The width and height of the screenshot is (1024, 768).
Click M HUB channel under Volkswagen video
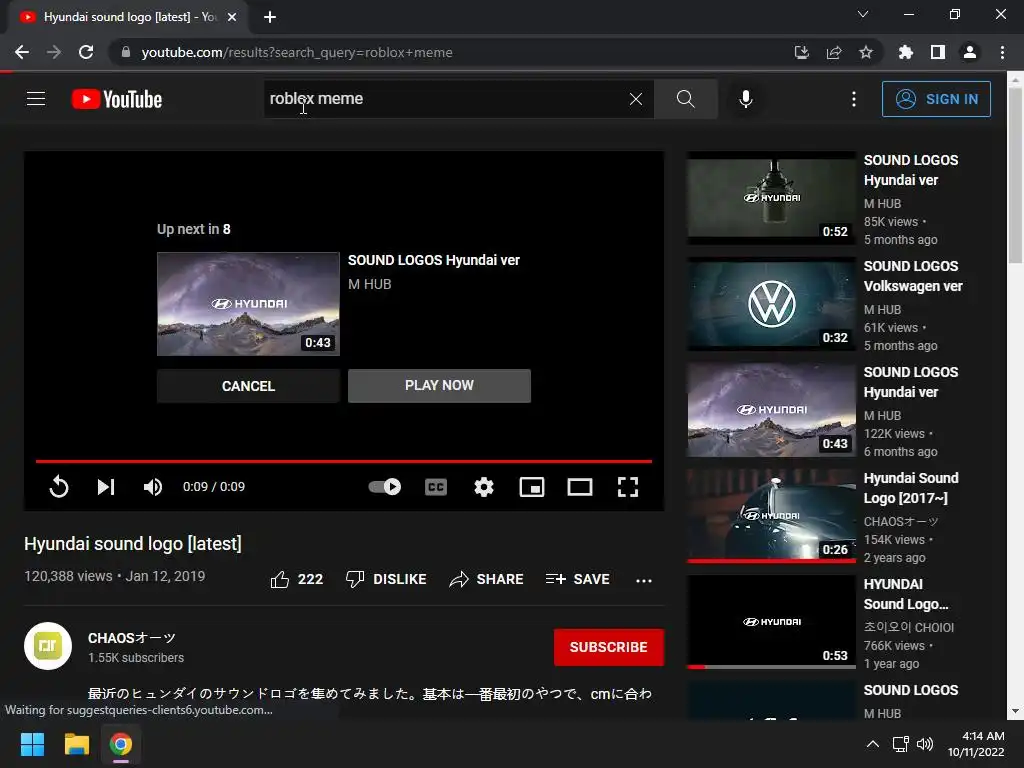pyautogui.click(x=882, y=310)
